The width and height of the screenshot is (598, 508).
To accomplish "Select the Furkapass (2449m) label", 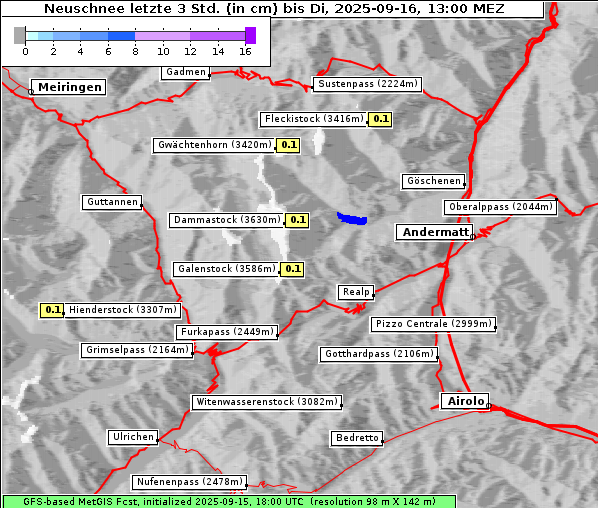I will (227, 332).
